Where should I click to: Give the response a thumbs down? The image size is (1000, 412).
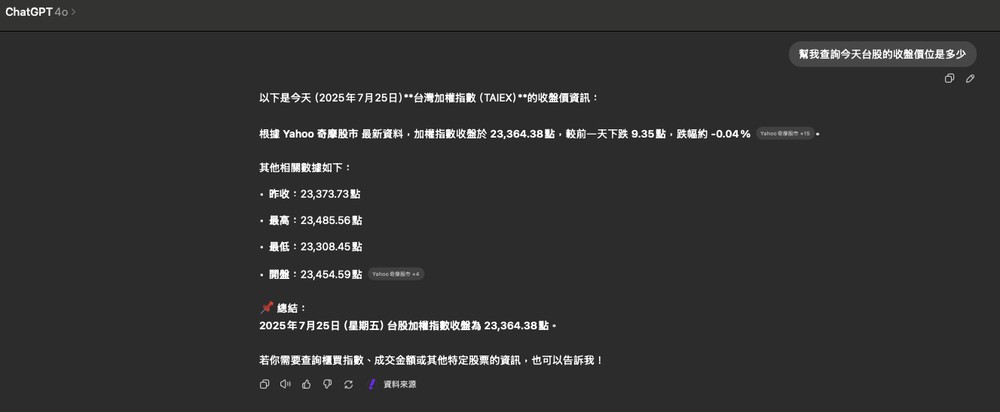tap(327, 384)
